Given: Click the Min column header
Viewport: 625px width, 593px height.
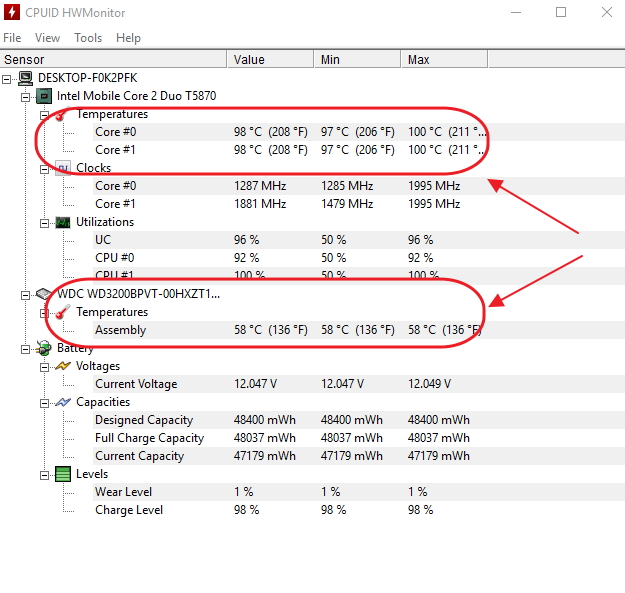Looking at the screenshot, I should click(x=358, y=59).
